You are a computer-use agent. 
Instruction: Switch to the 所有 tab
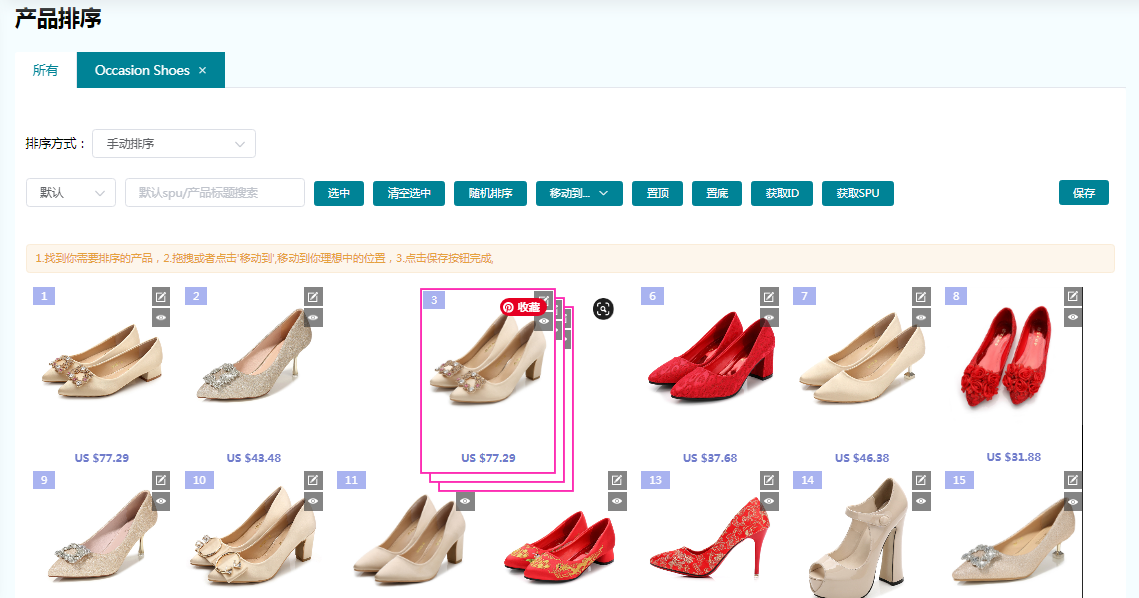(45, 70)
